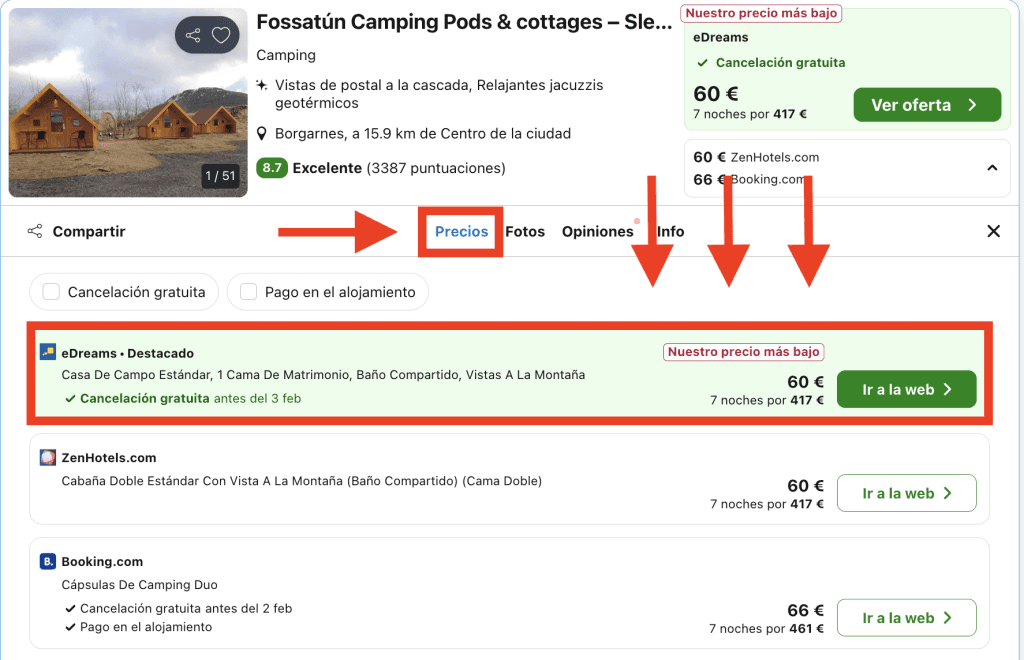Click the location pin icon beside Borgarnes
The image size is (1024, 660).
tap(262, 134)
